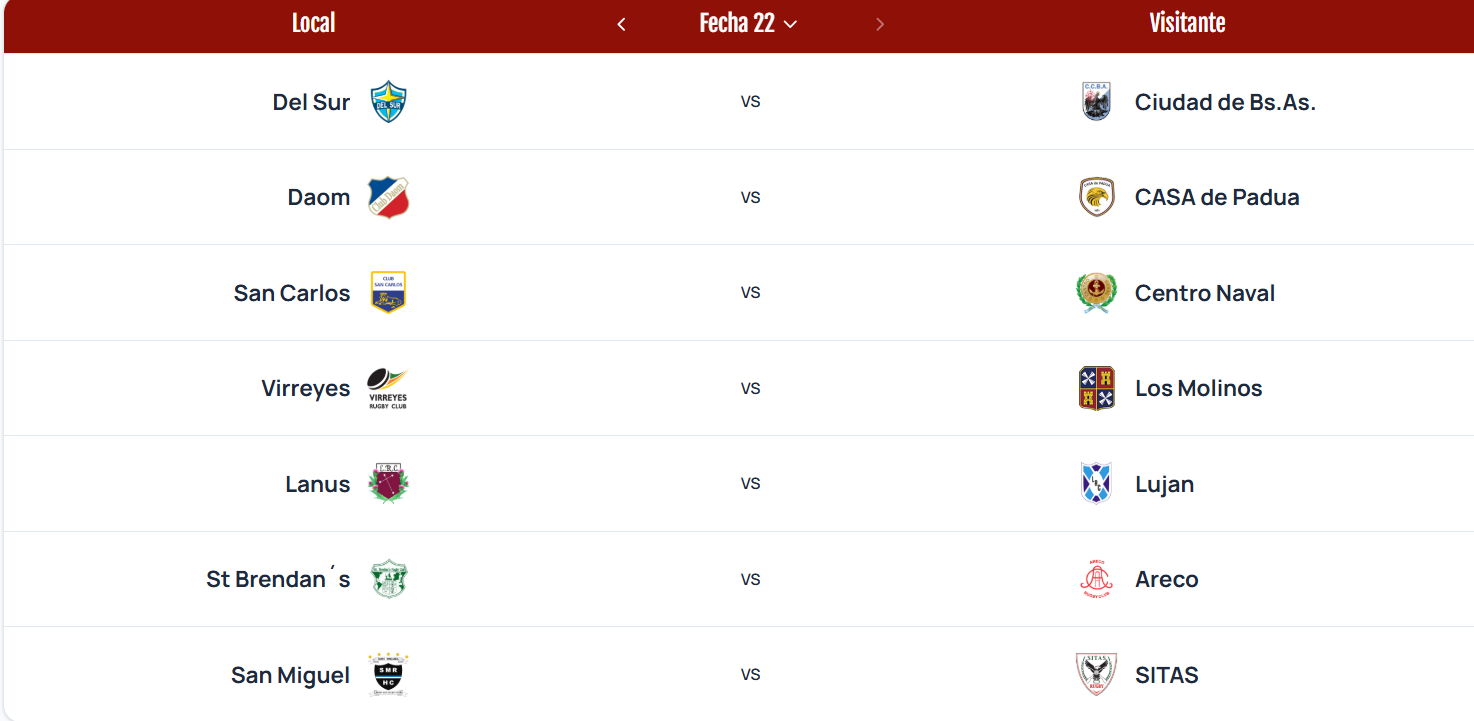
Task: Click the Lanus team emblem
Action: tap(388, 484)
